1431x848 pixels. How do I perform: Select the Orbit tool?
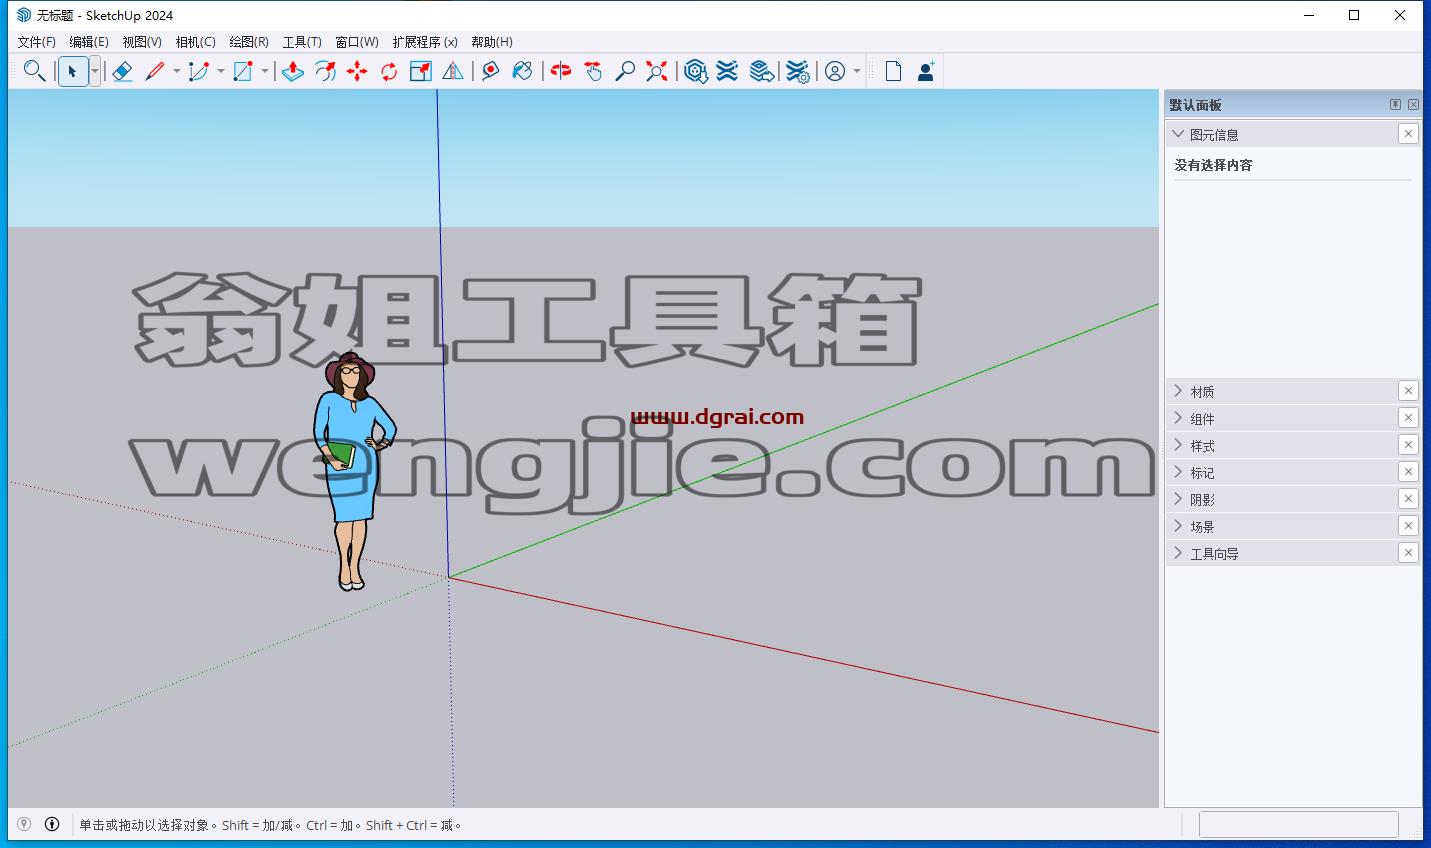pyautogui.click(x=561, y=71)
